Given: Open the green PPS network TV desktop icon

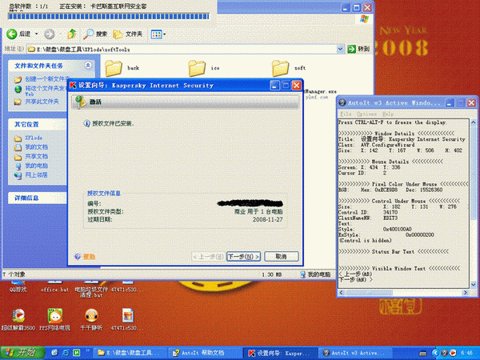Looking at the screenshot, I should (55, 315).
